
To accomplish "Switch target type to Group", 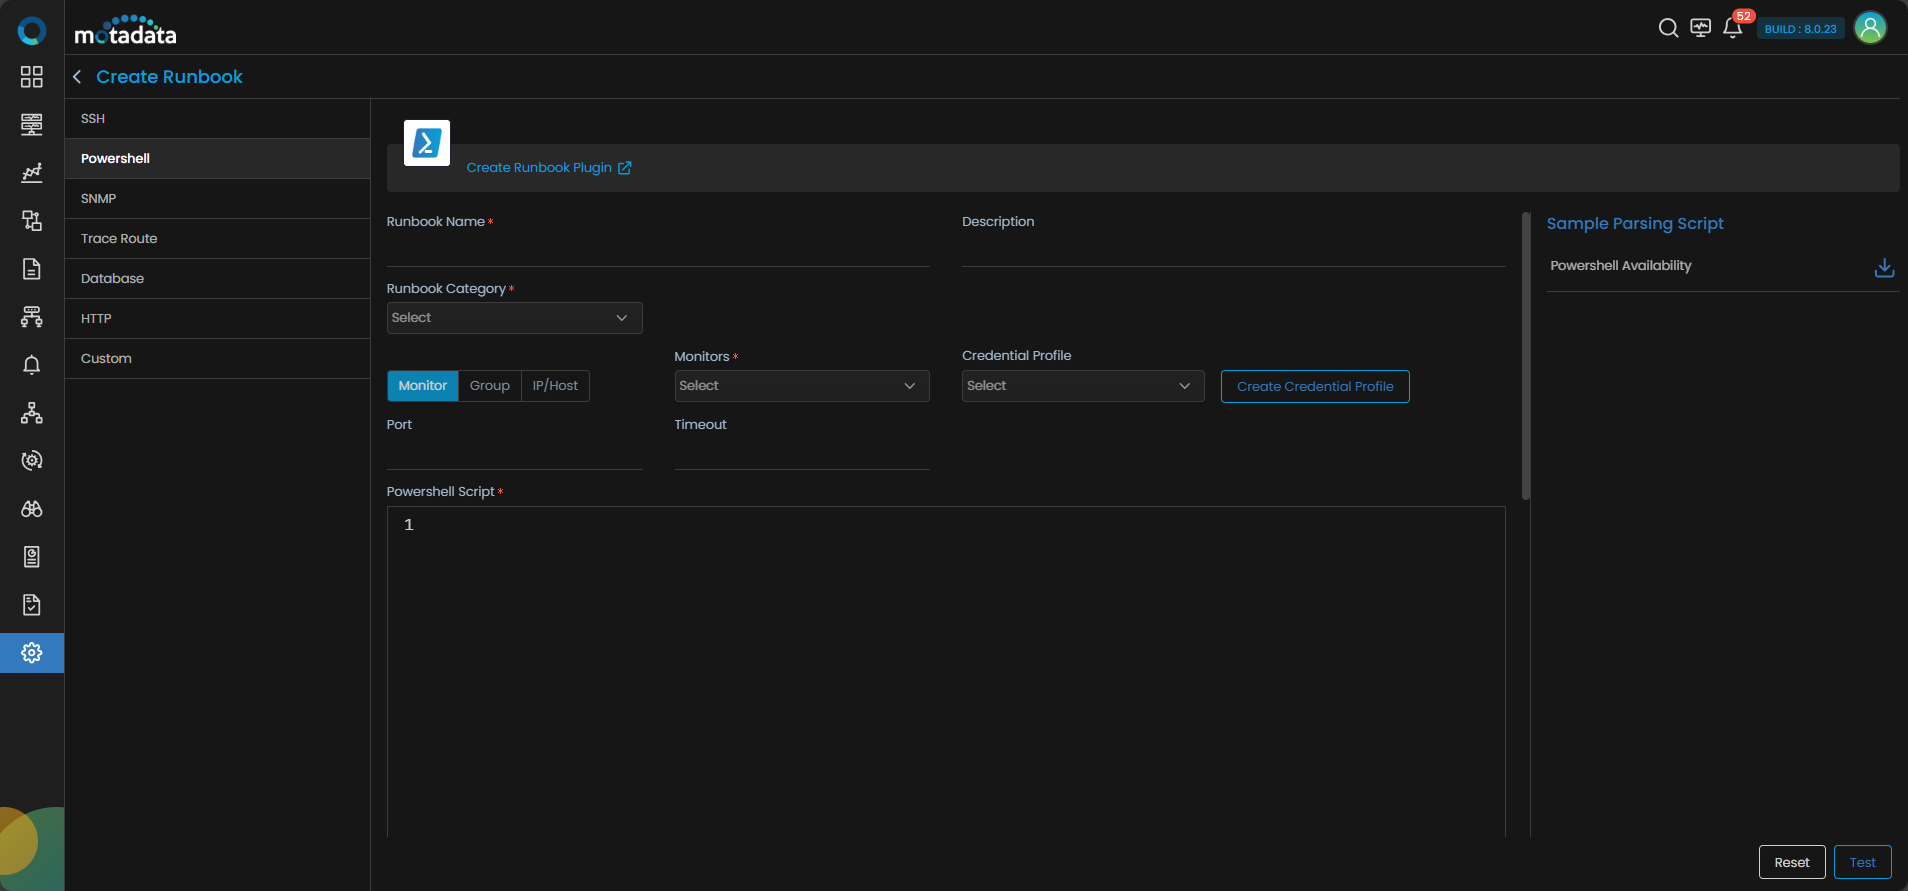I will click(x=489, y=386).
